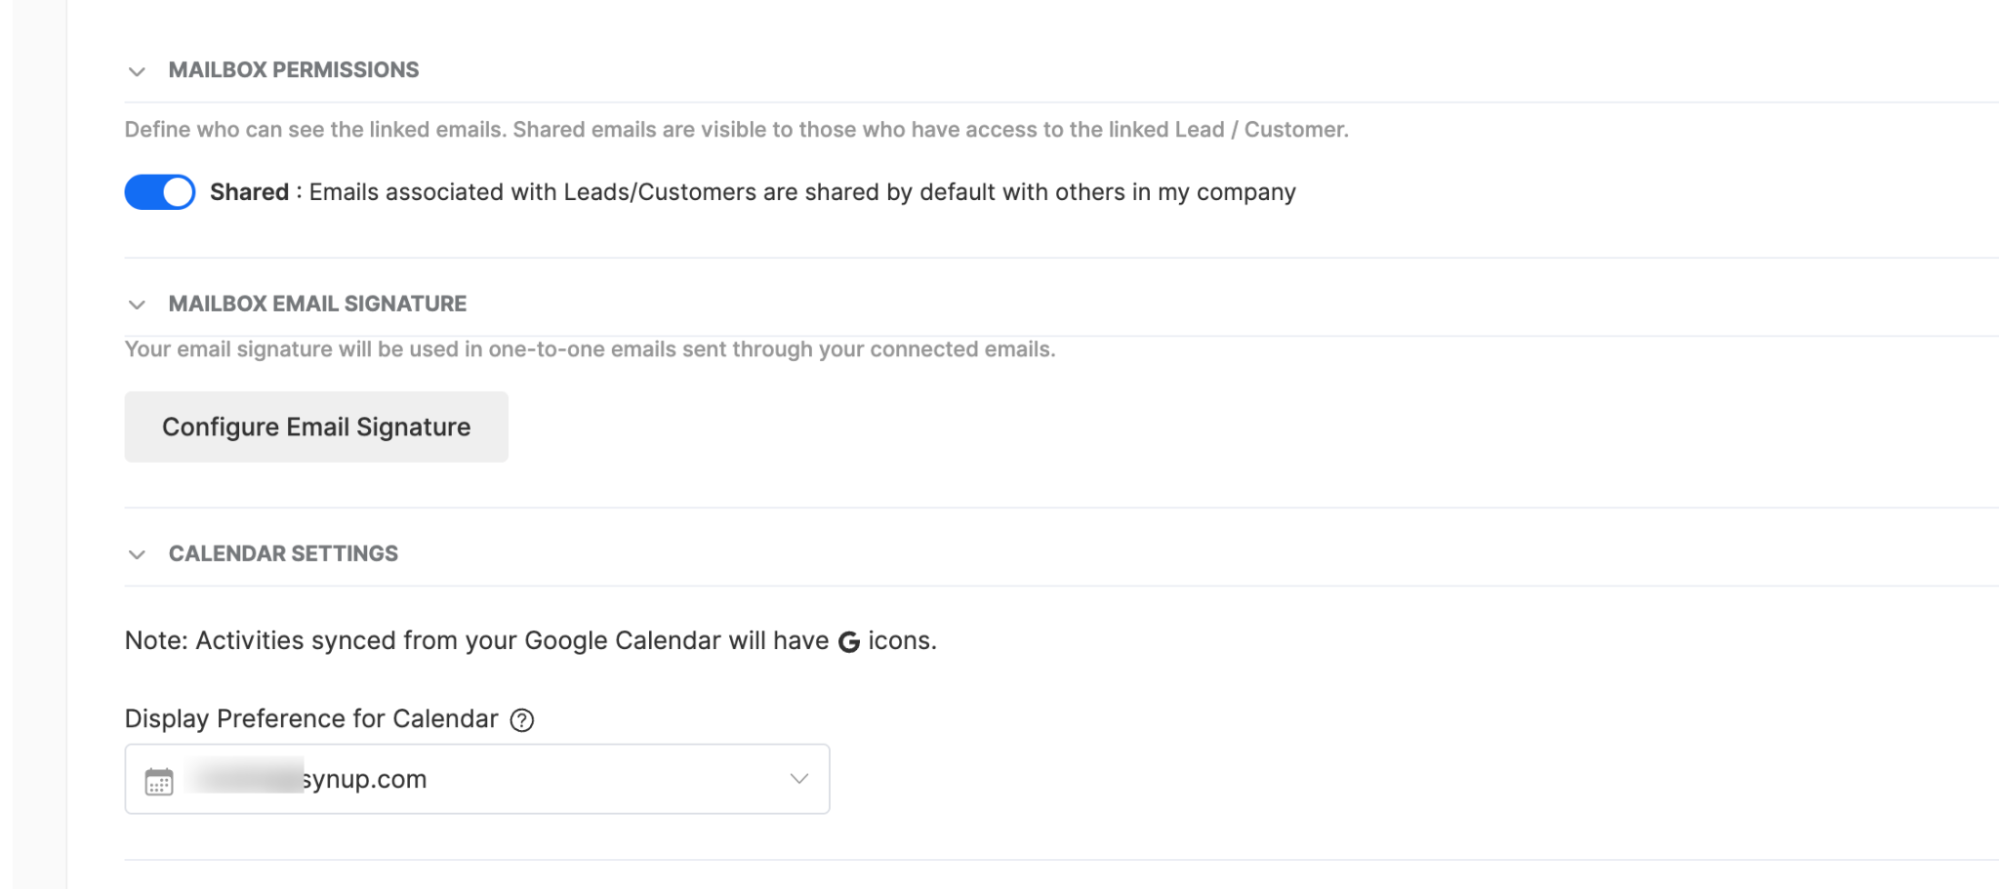The height and width of the screenshot is (890, 1999).
Task: Open help tooltip for Display Preference for Calendar
Action: pos(522,720)
